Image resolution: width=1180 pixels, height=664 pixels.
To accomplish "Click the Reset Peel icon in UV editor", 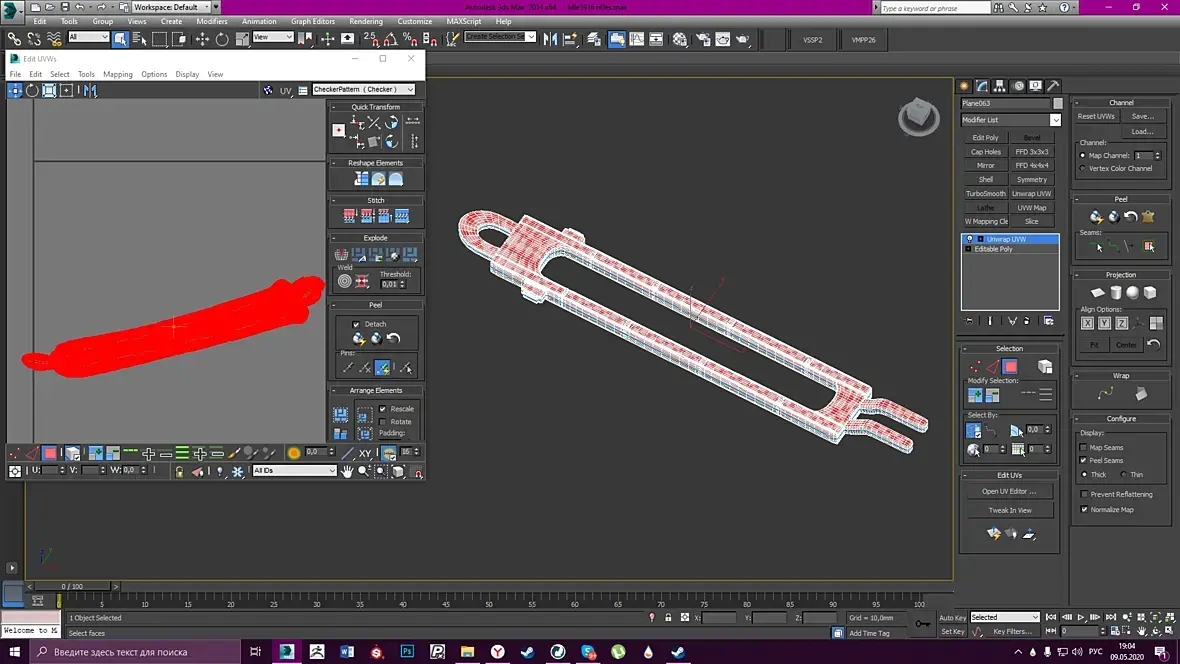I will (393, 339).
